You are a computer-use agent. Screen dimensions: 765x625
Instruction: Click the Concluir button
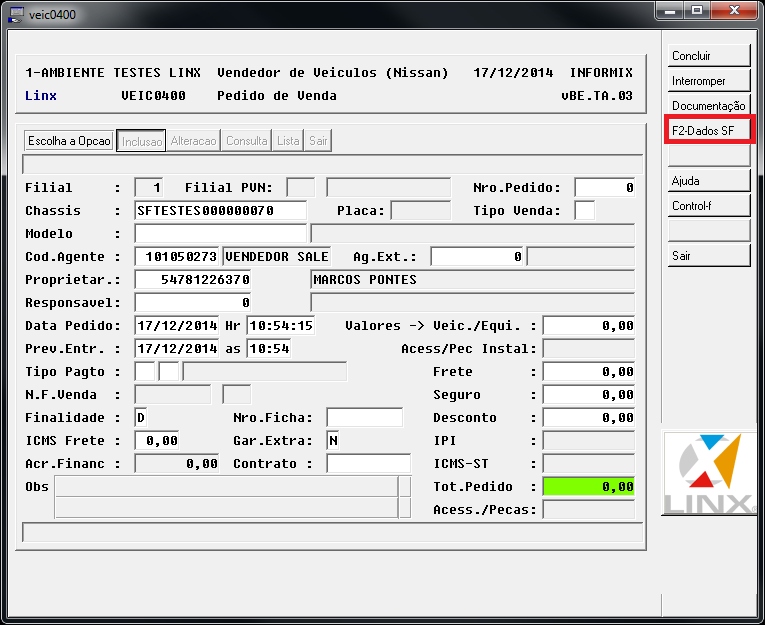708,56
